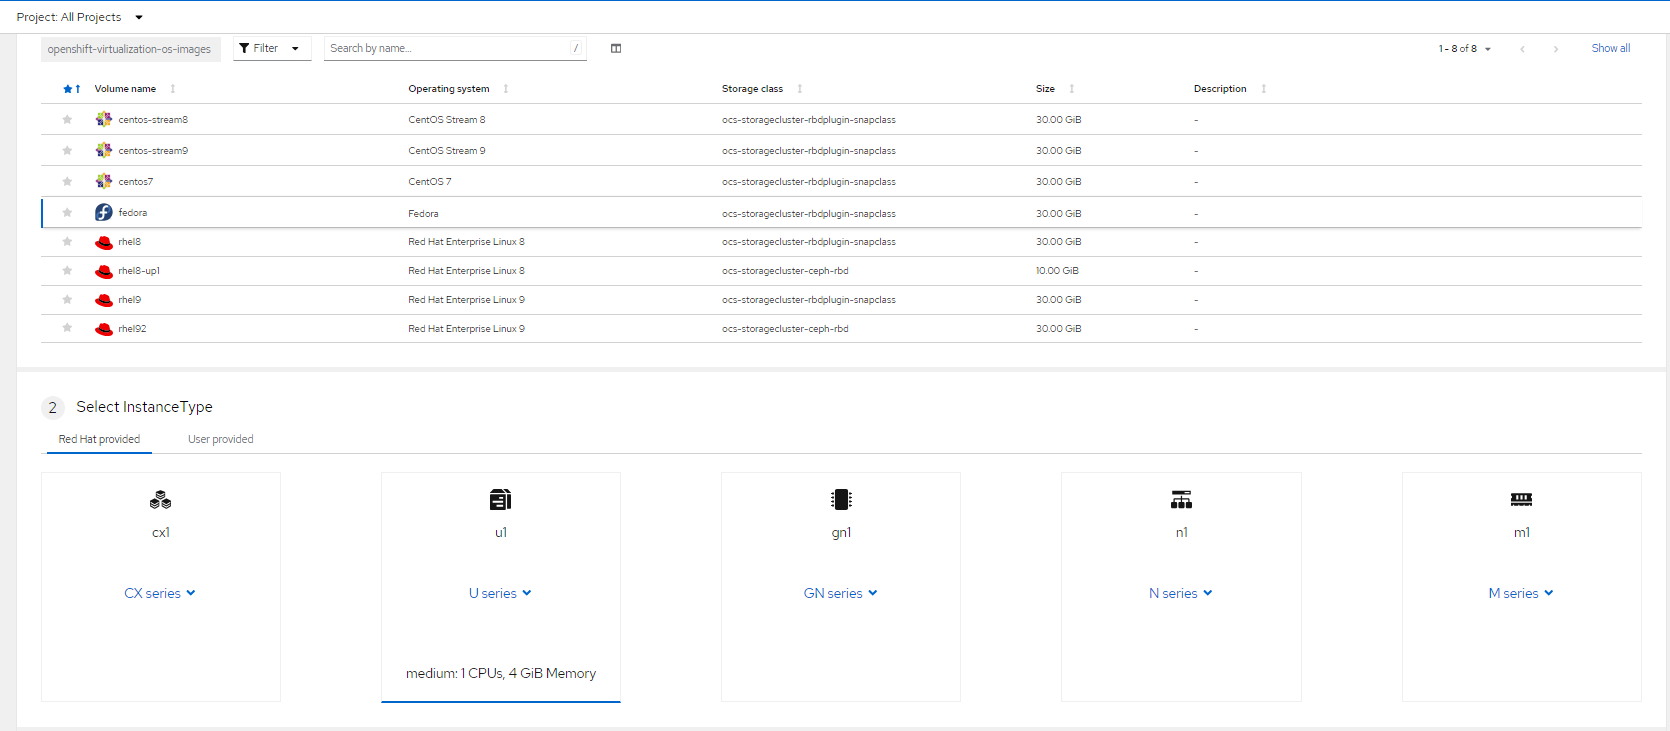
Task: Toggle favorite star for fedora volume
Action: pos(67,213)
